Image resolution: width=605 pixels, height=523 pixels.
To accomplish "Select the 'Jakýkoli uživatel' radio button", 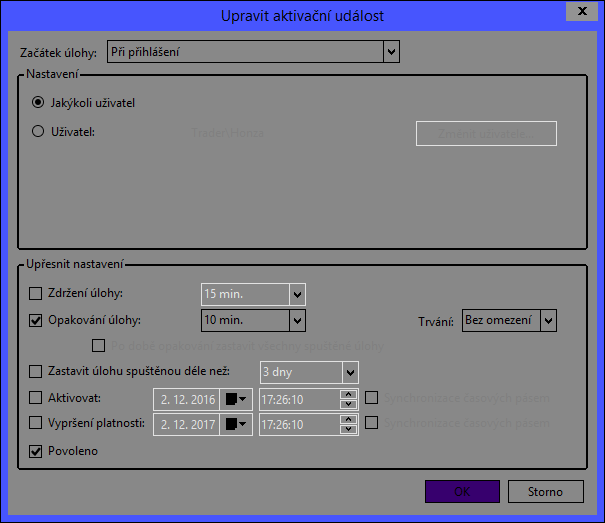I will click(x=38, y=102).
